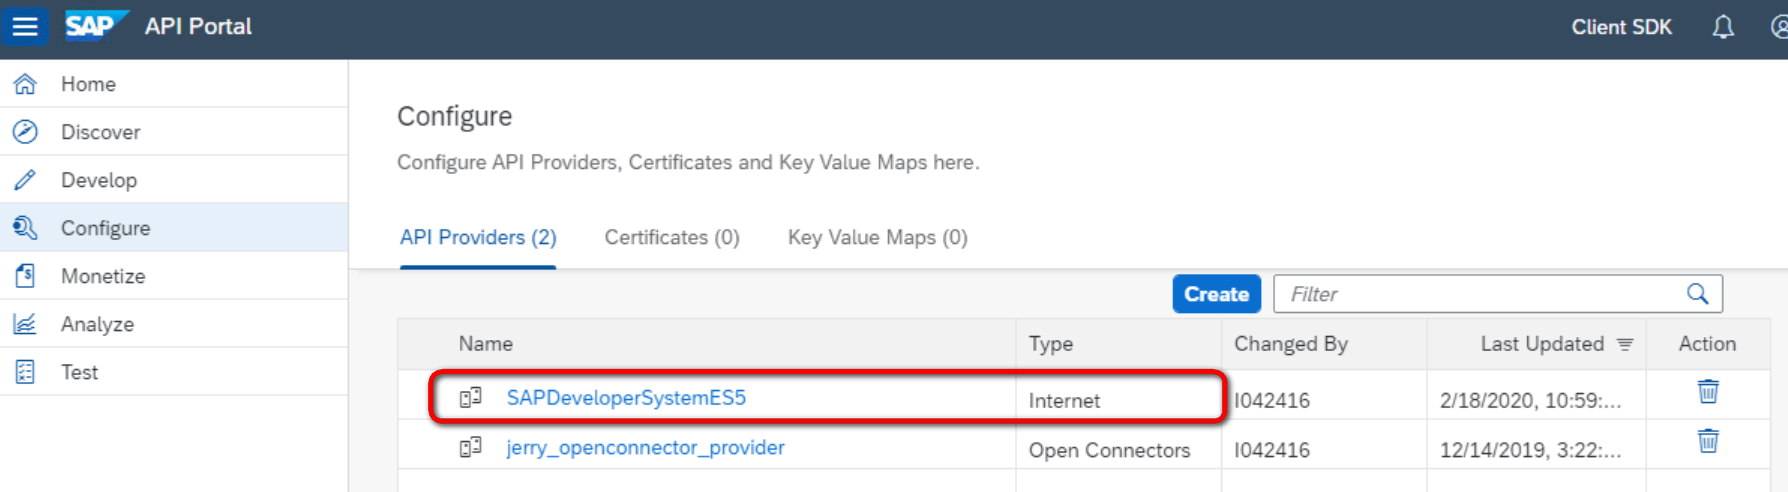Click the provider icon beside jerry_openconnector_provider

[x=470, y=447]
